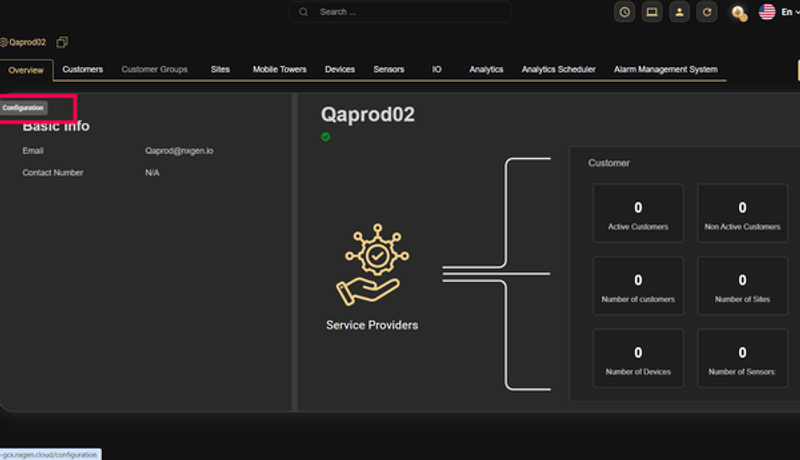800x460 pixels.
Task: Click the refresh icon in header
Action: 707,12
